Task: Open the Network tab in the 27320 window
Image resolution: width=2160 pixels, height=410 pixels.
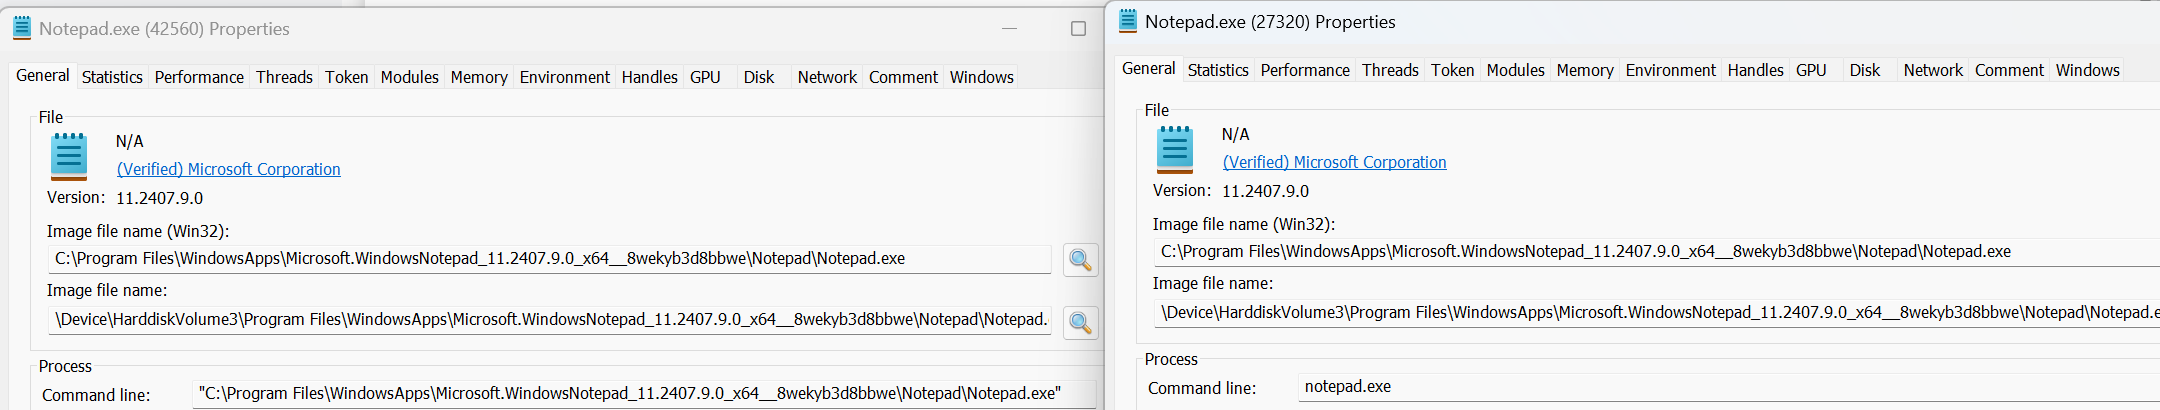Action: click(x=1932, y=70)
